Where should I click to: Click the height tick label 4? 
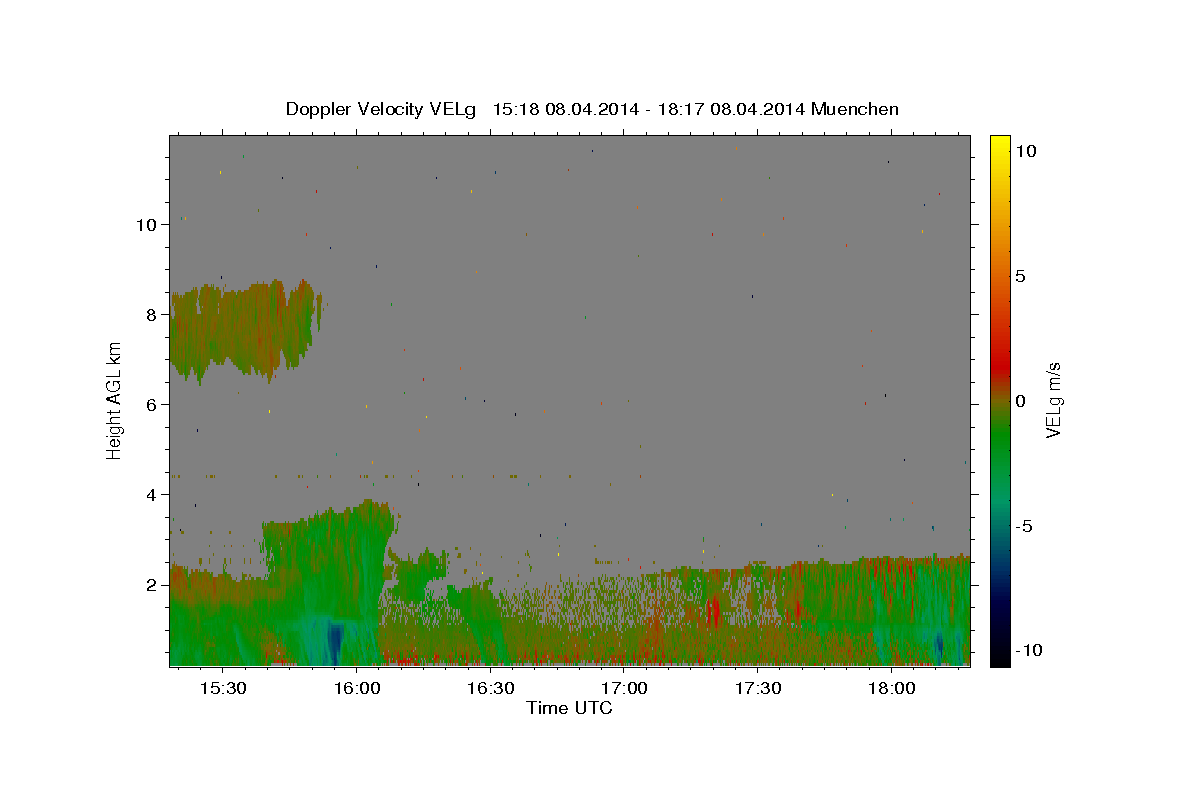pyautogui.click(x=152, y=494)
